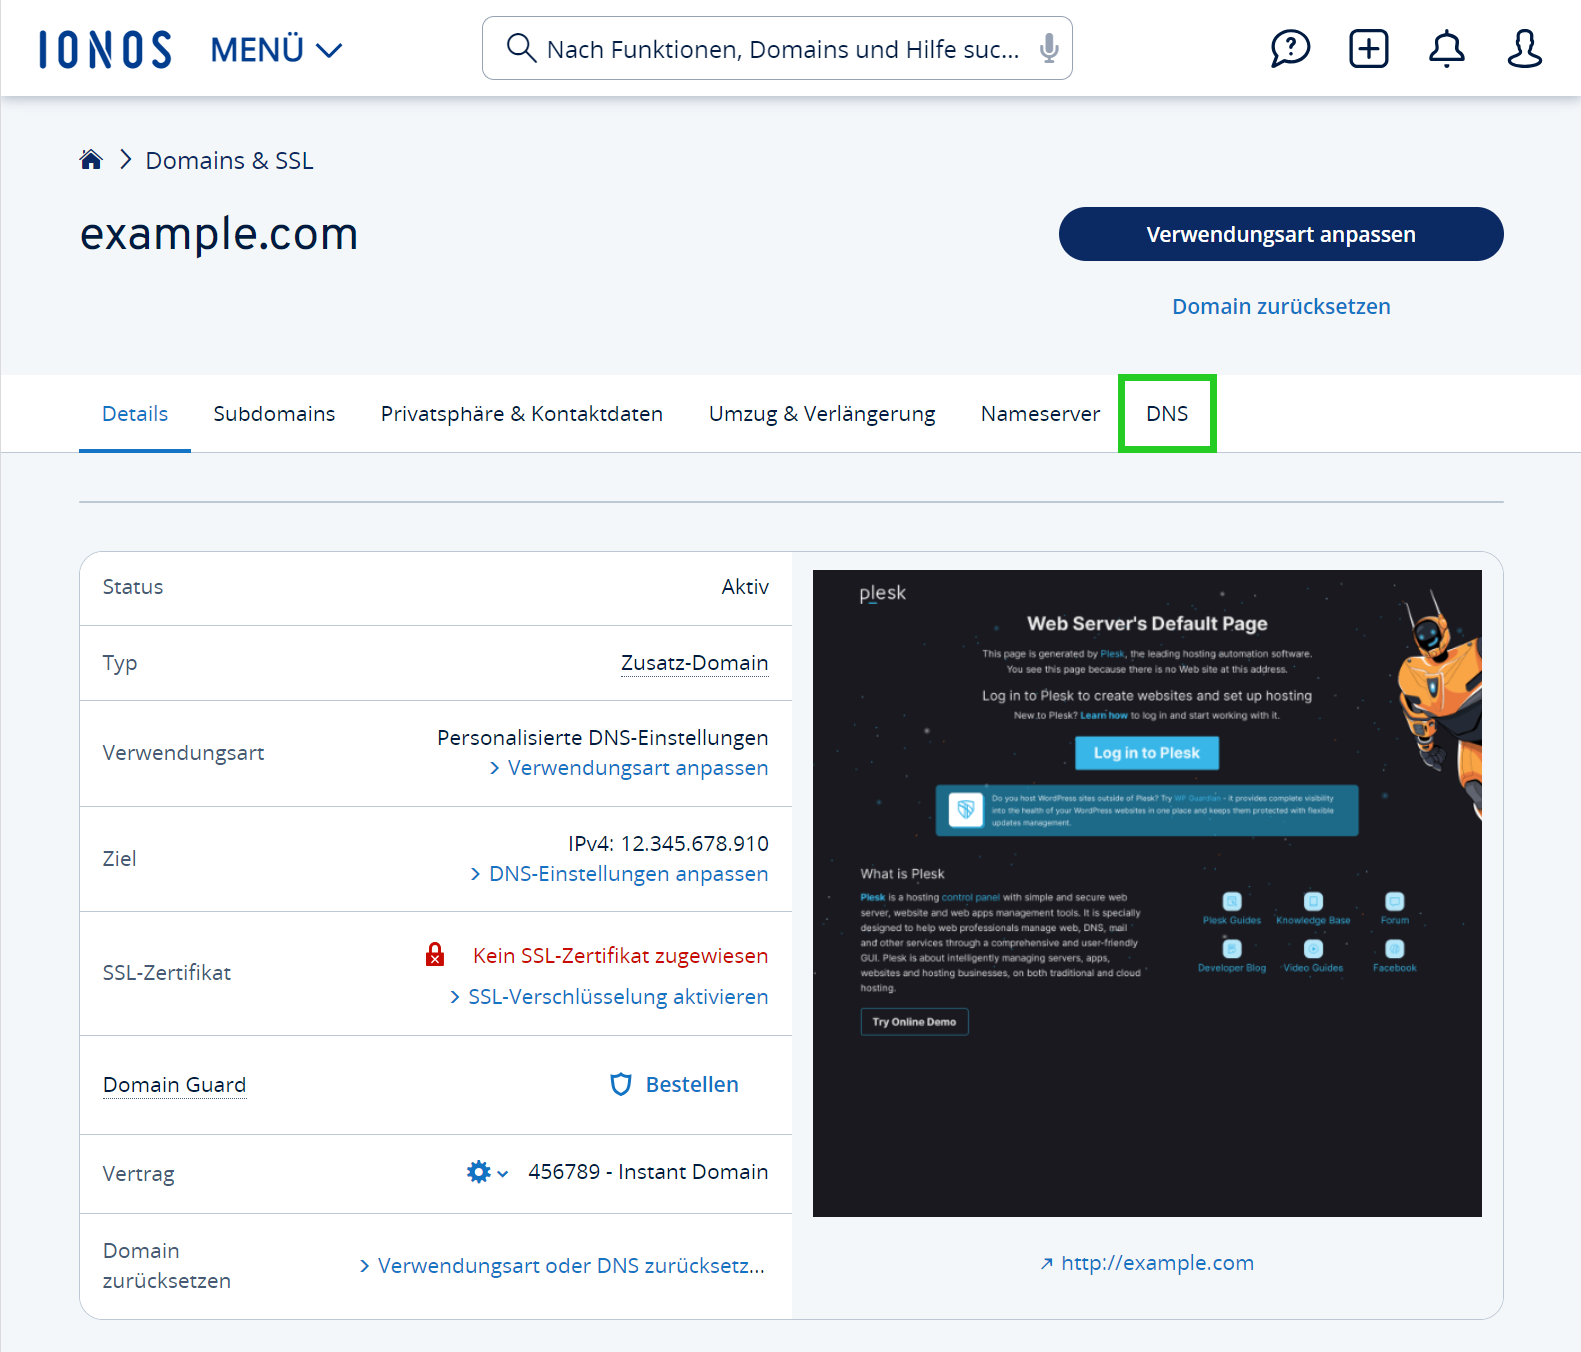Viewport: 1581px width, 1352px height.
Task: Click the Plesk default page preview thumbnail
Action: [1147, 893]
